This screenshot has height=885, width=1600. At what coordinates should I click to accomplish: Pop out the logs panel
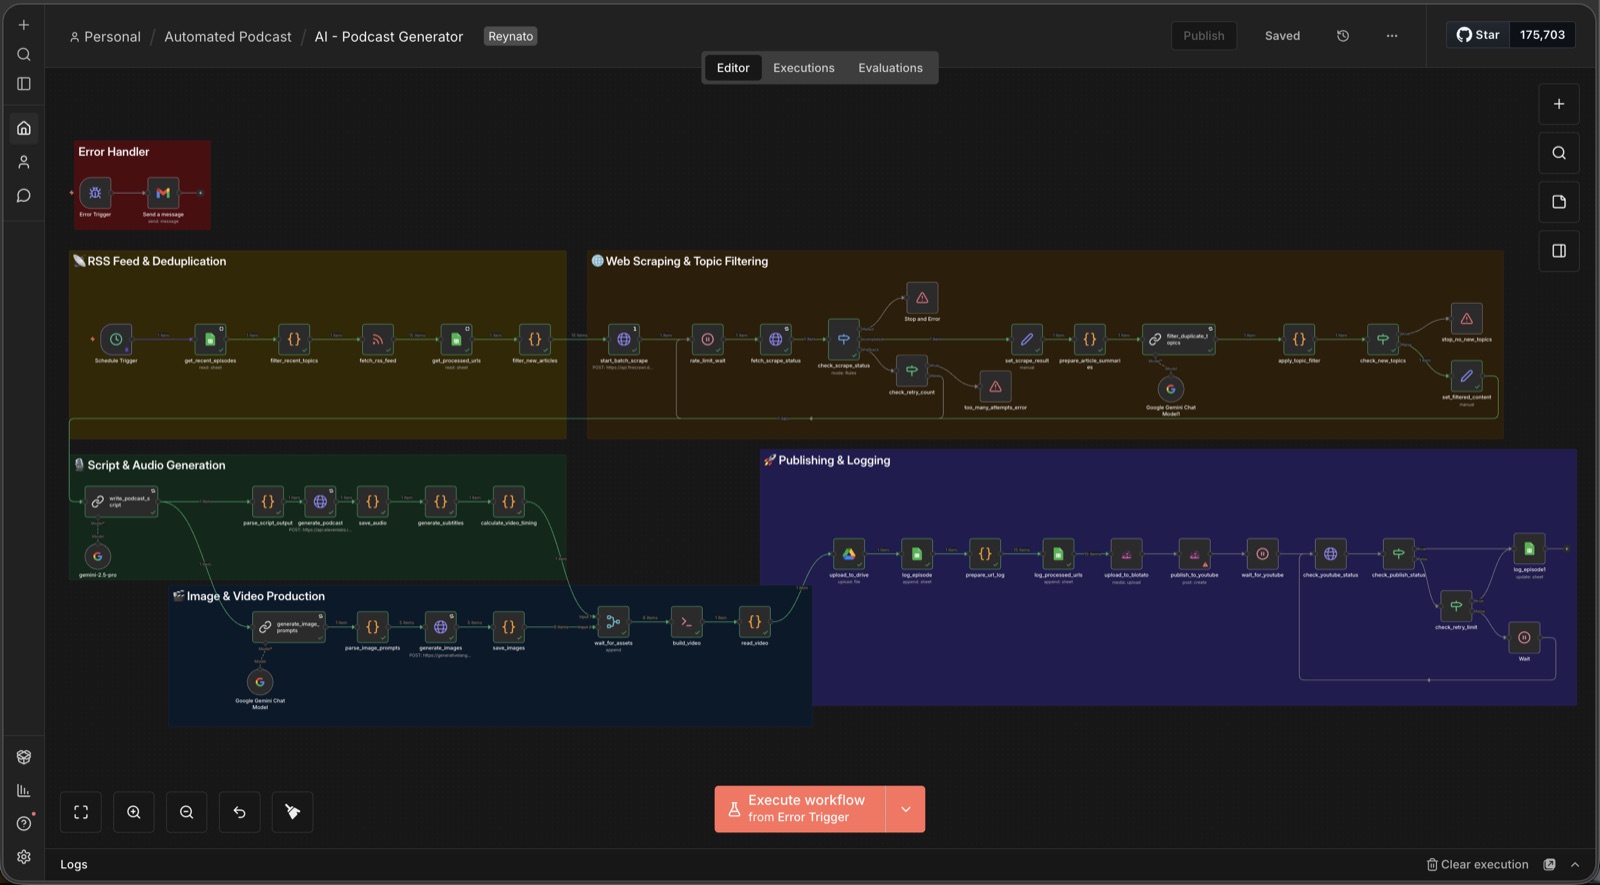1549,865
